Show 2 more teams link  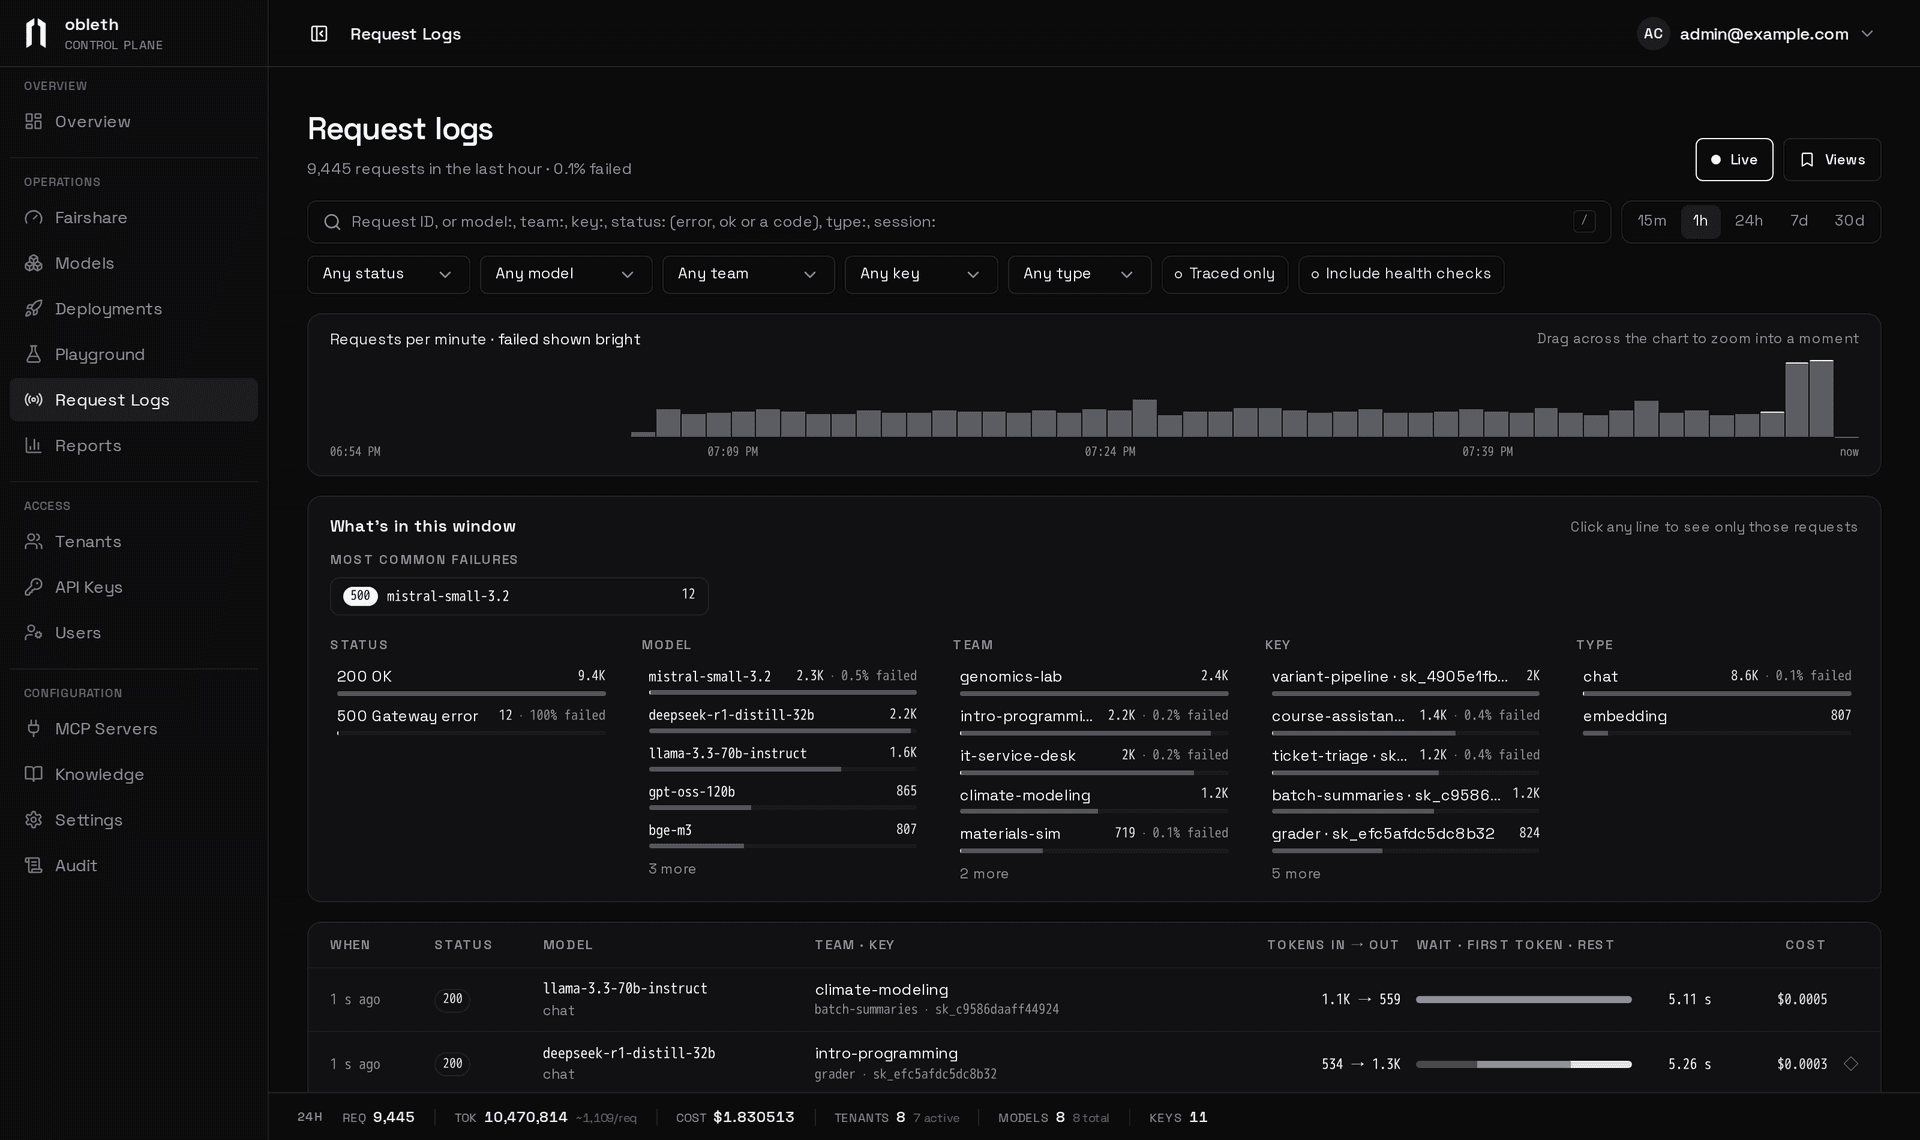click(x=984, y=874)
